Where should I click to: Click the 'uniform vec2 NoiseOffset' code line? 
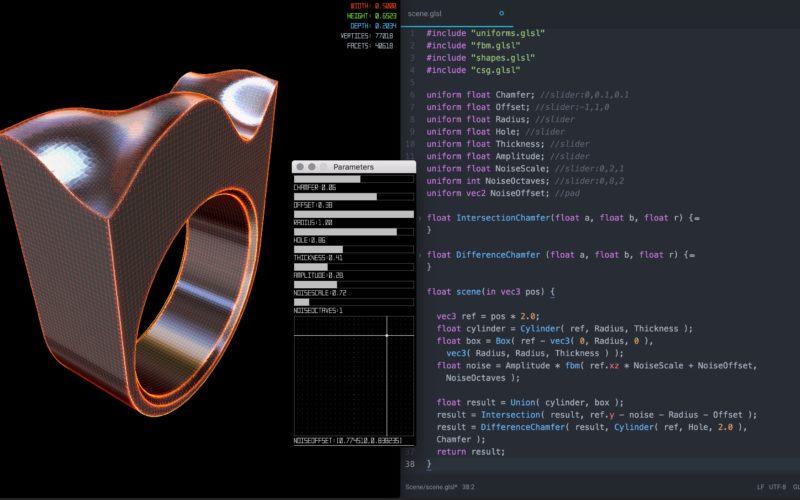[503, 193]
